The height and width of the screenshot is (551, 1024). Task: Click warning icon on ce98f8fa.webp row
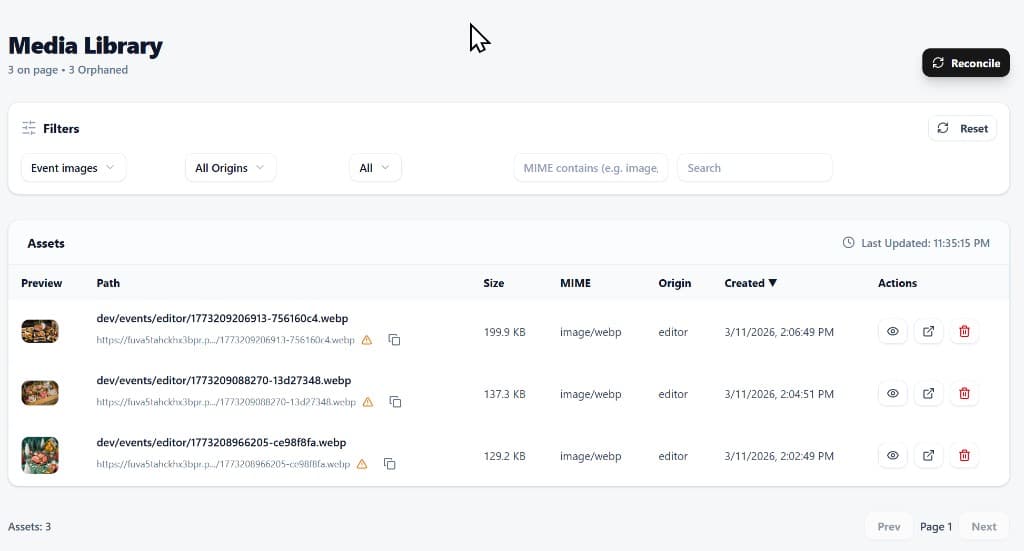tap(362, 464)
